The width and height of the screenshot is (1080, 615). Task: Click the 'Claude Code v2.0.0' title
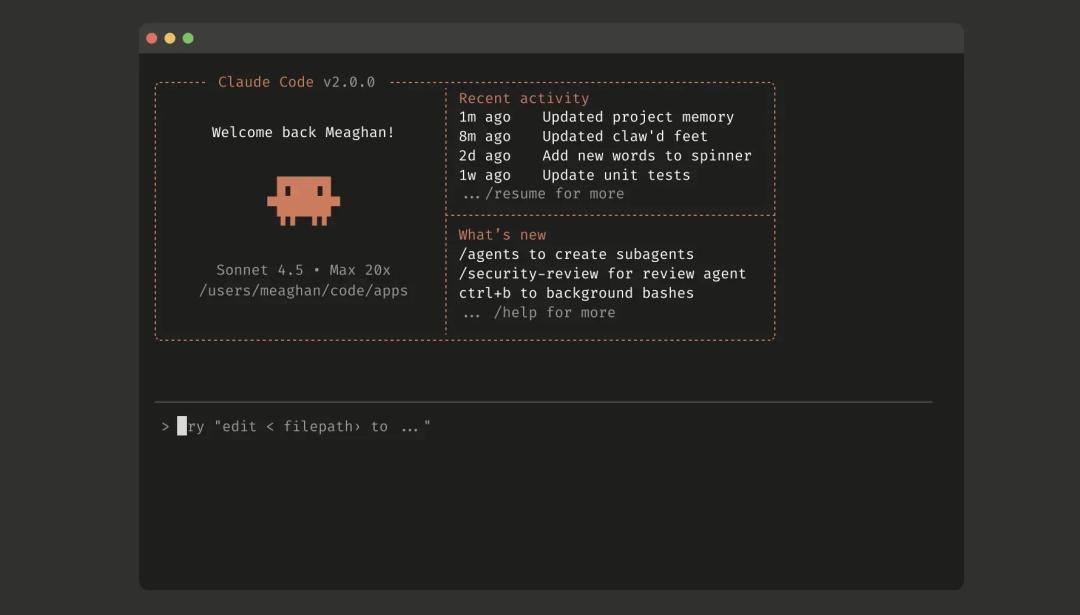(x=296, y=82)
